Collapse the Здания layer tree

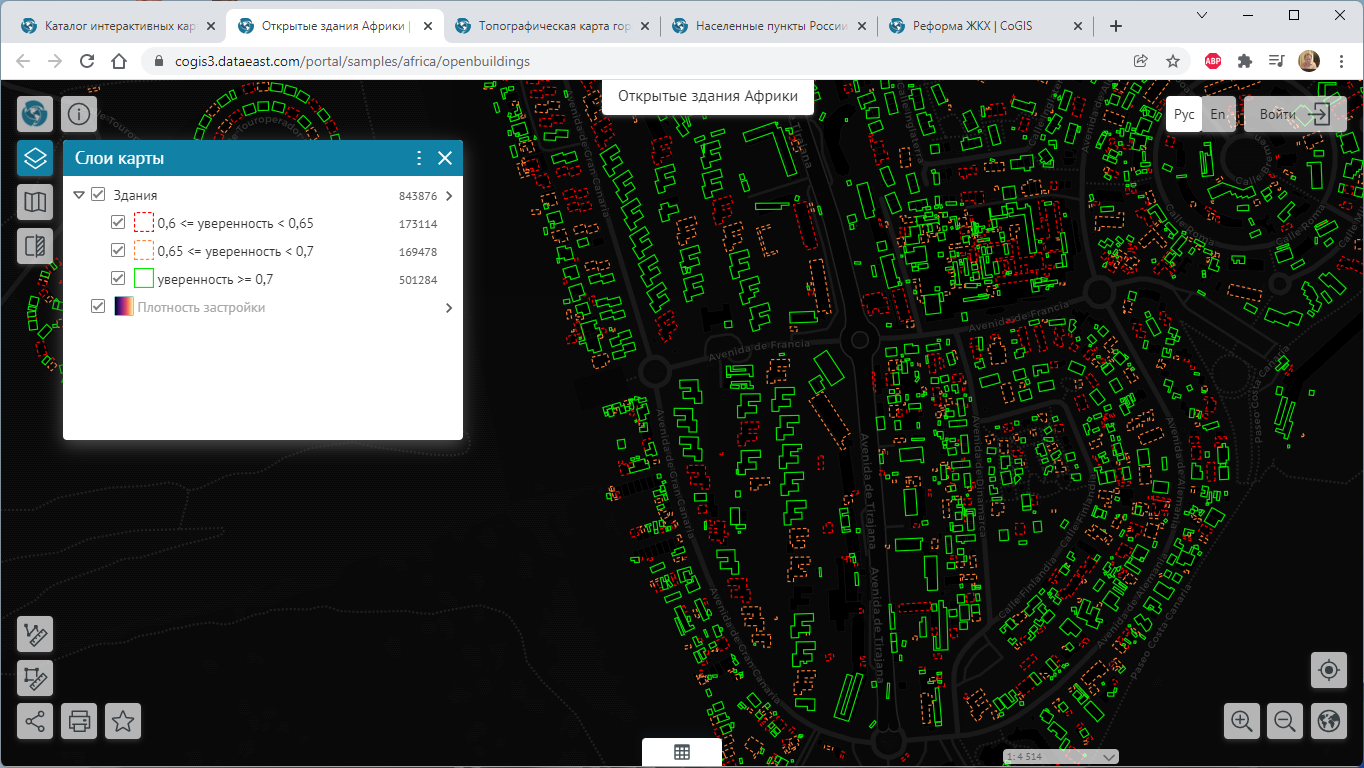[x=79, y=196]
